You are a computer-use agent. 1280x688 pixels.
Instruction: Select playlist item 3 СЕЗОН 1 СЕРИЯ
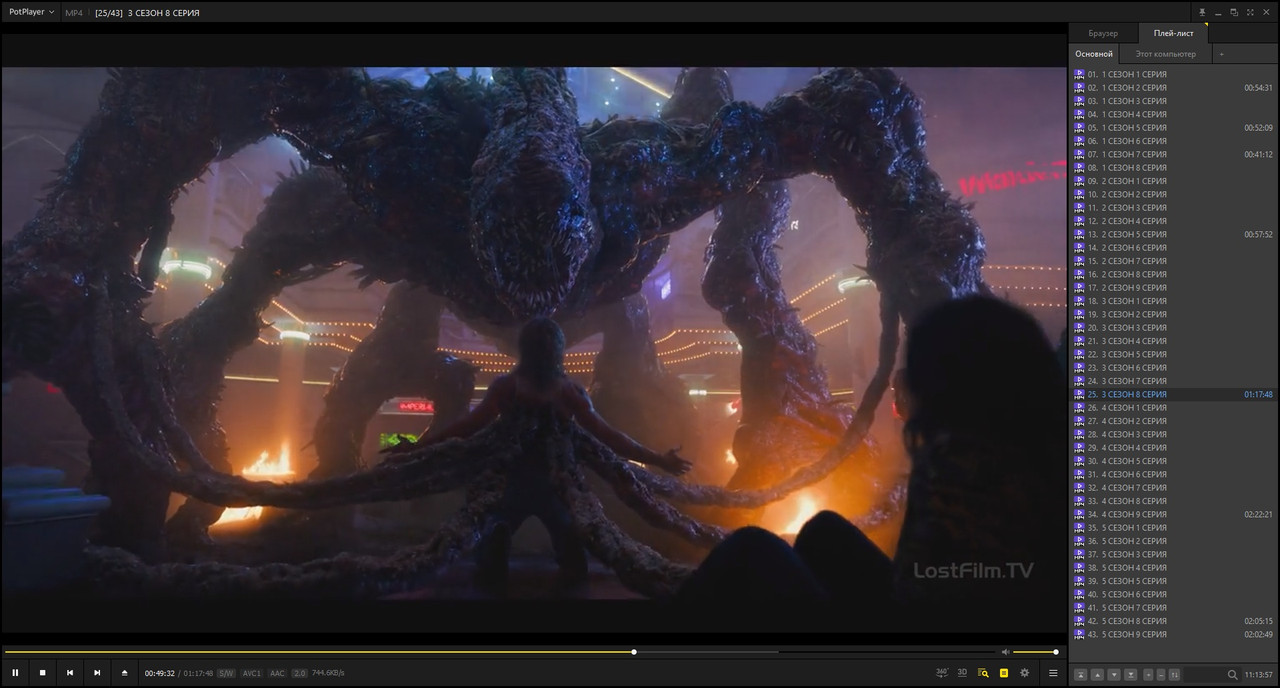coord(1173,301)
